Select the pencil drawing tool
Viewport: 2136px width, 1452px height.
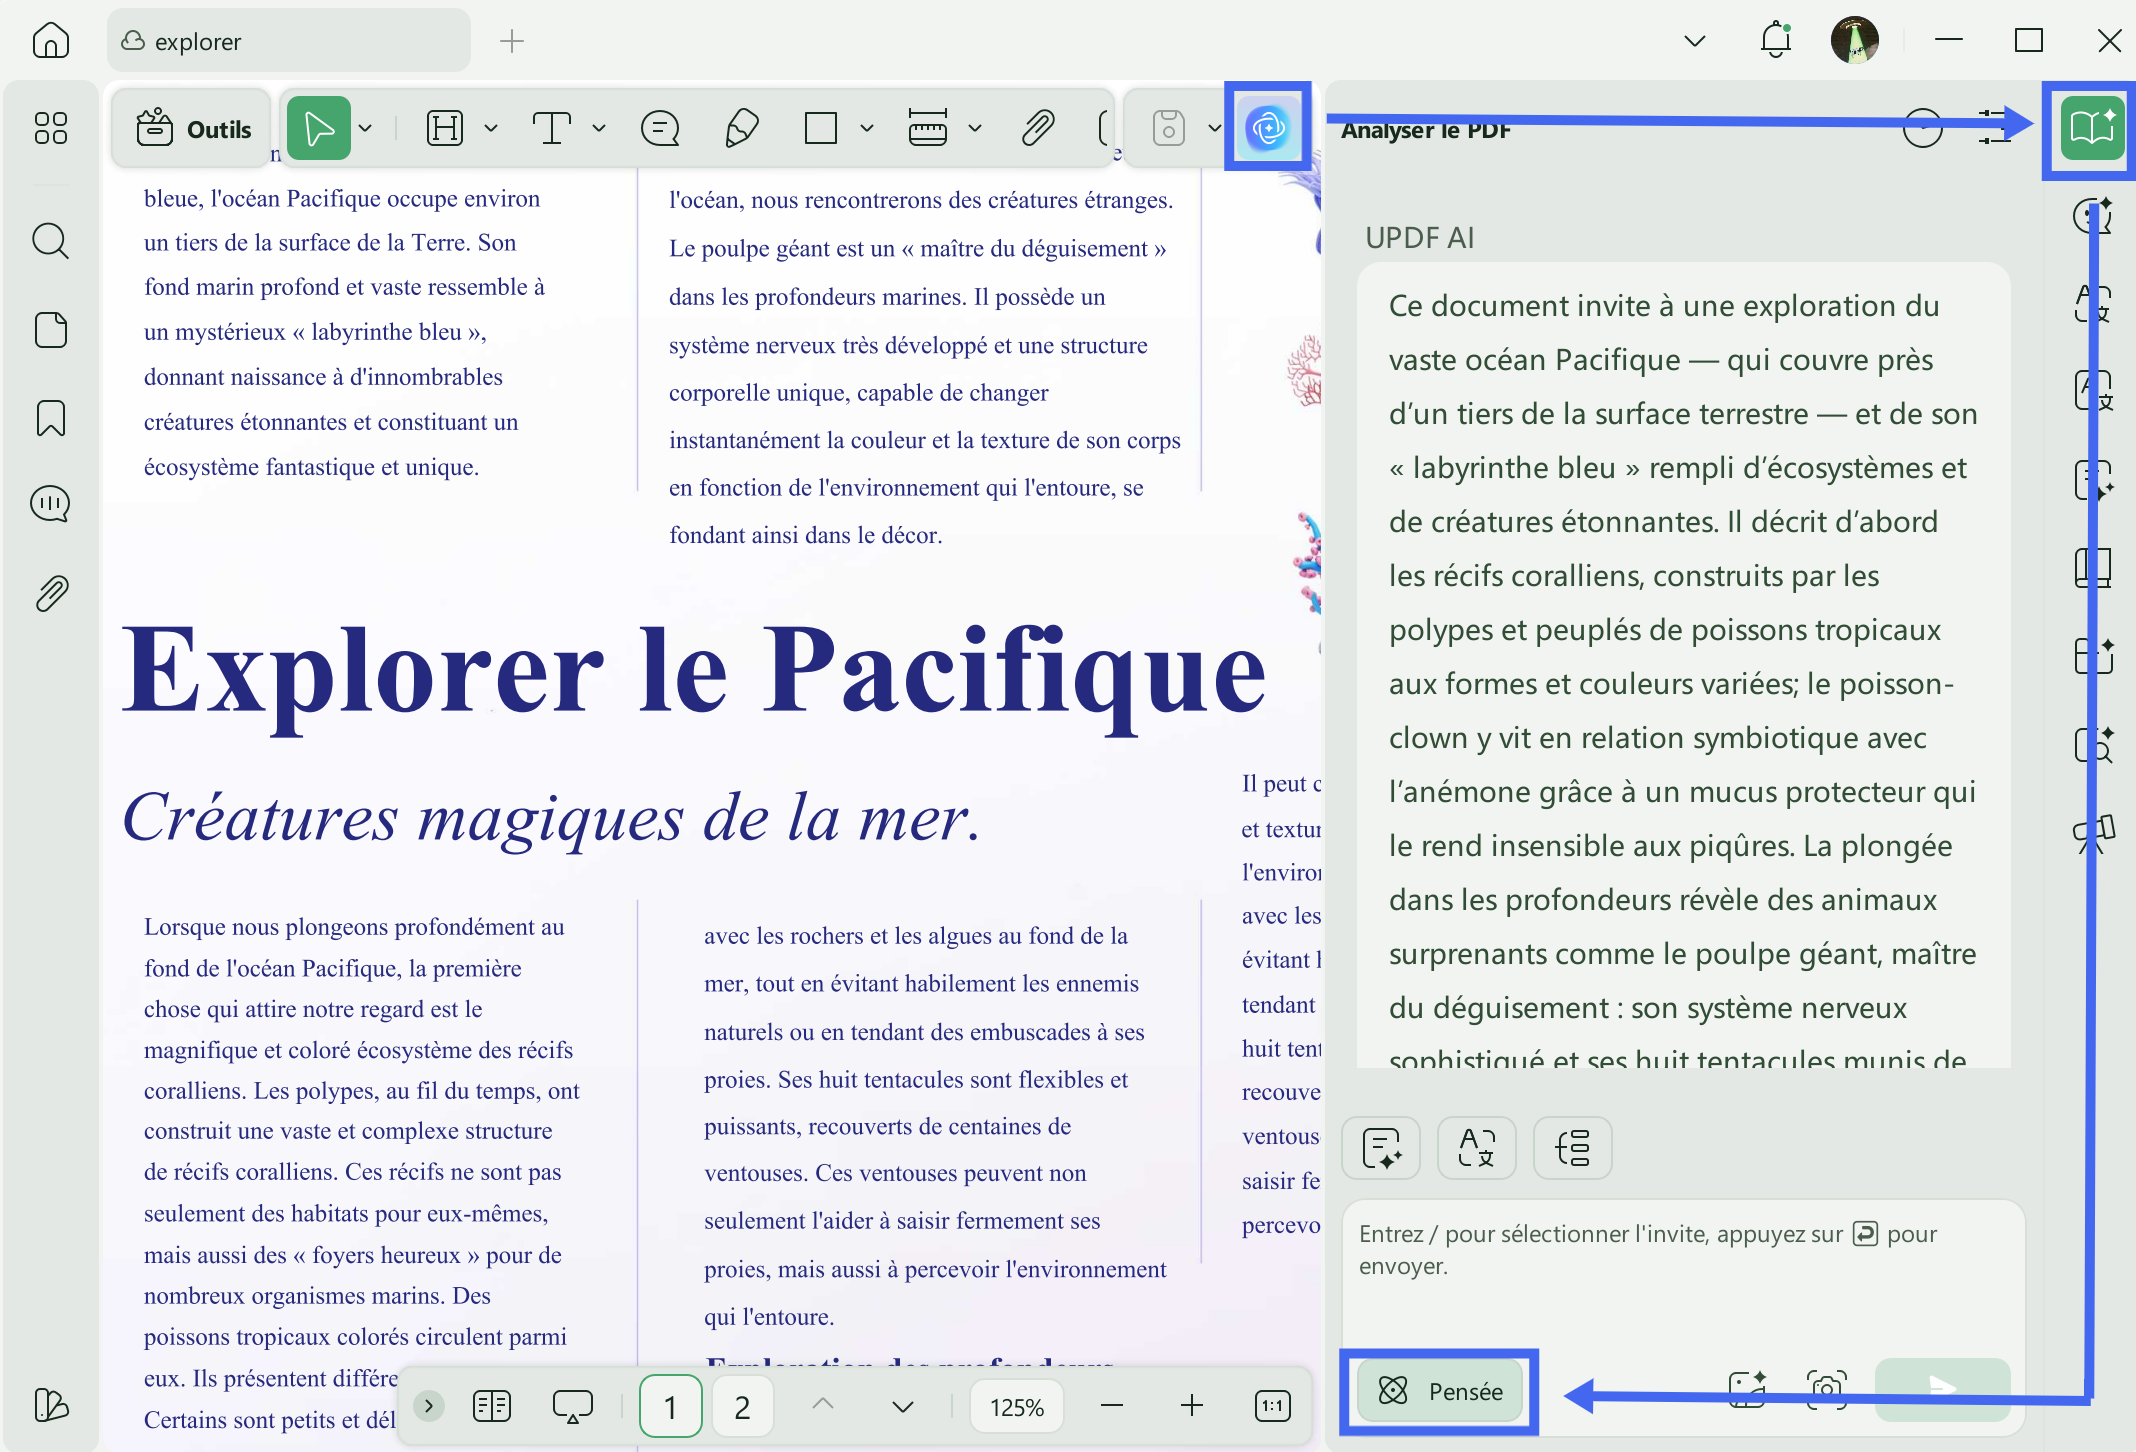coord(741,128)
